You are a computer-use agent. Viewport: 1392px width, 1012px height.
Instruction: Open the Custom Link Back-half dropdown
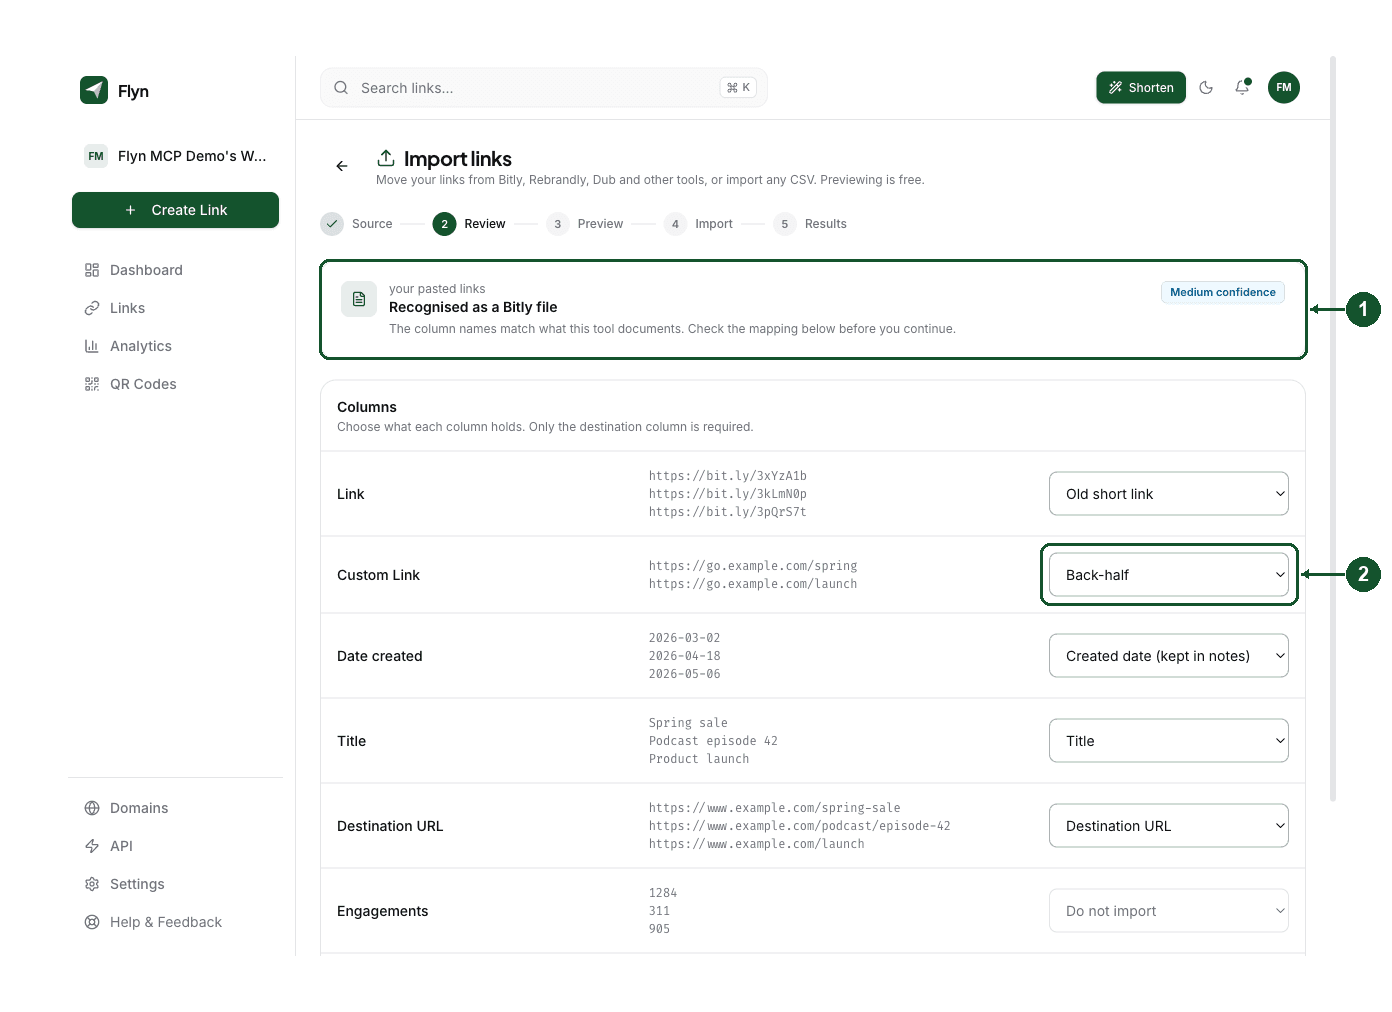coord(1169,575)
